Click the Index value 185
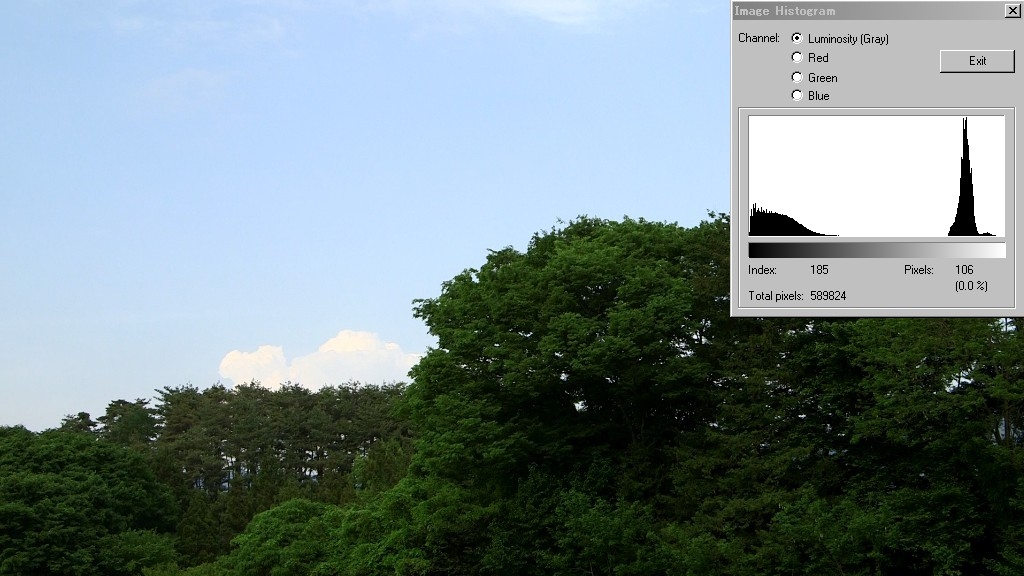 [819, 270]
